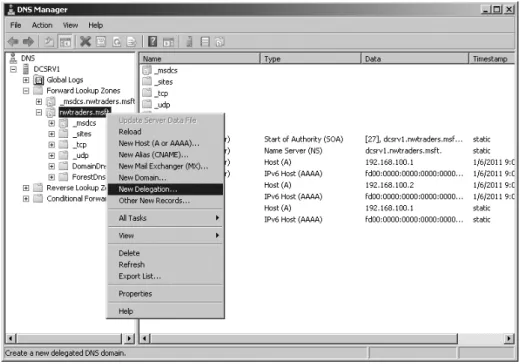Screen dimensions: 520x364
Task: Collapse the Forward Lookup Zones node
Action: point(26,91)
